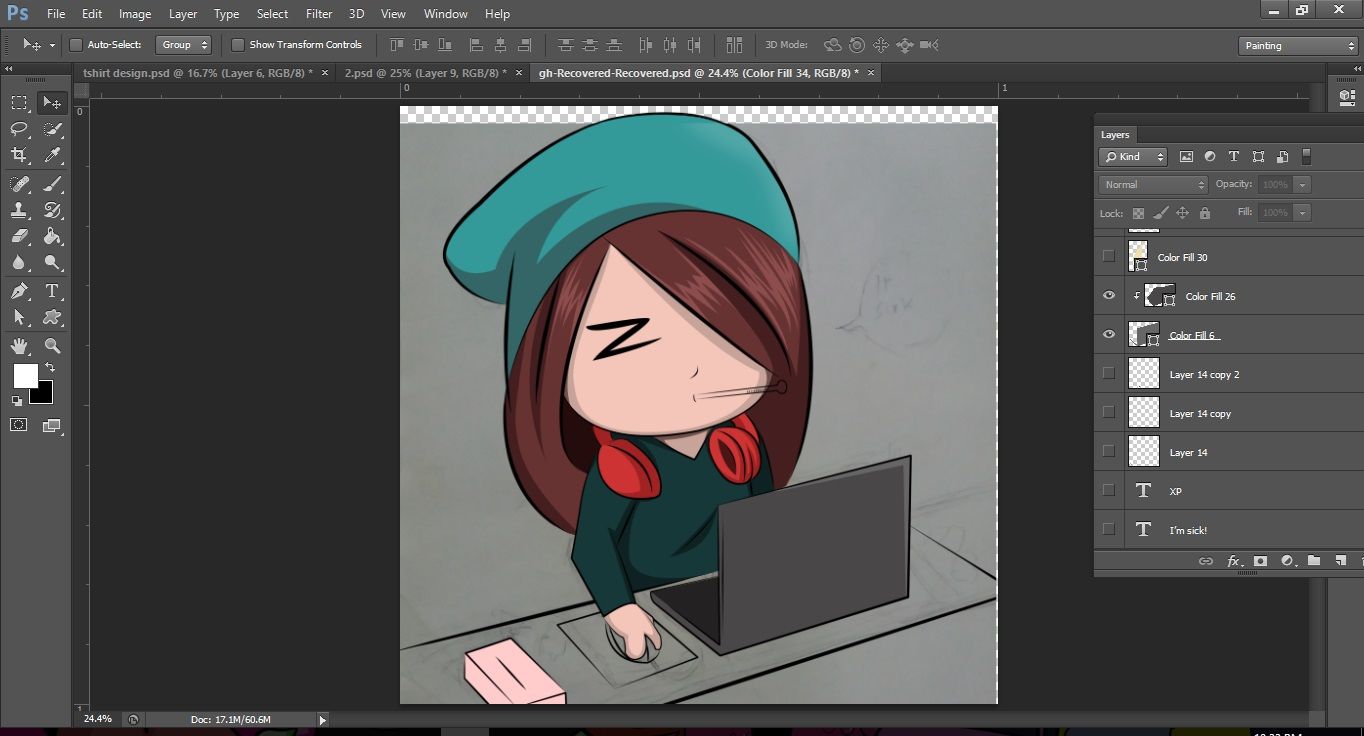Select the Clone Stamp tool

19,210
